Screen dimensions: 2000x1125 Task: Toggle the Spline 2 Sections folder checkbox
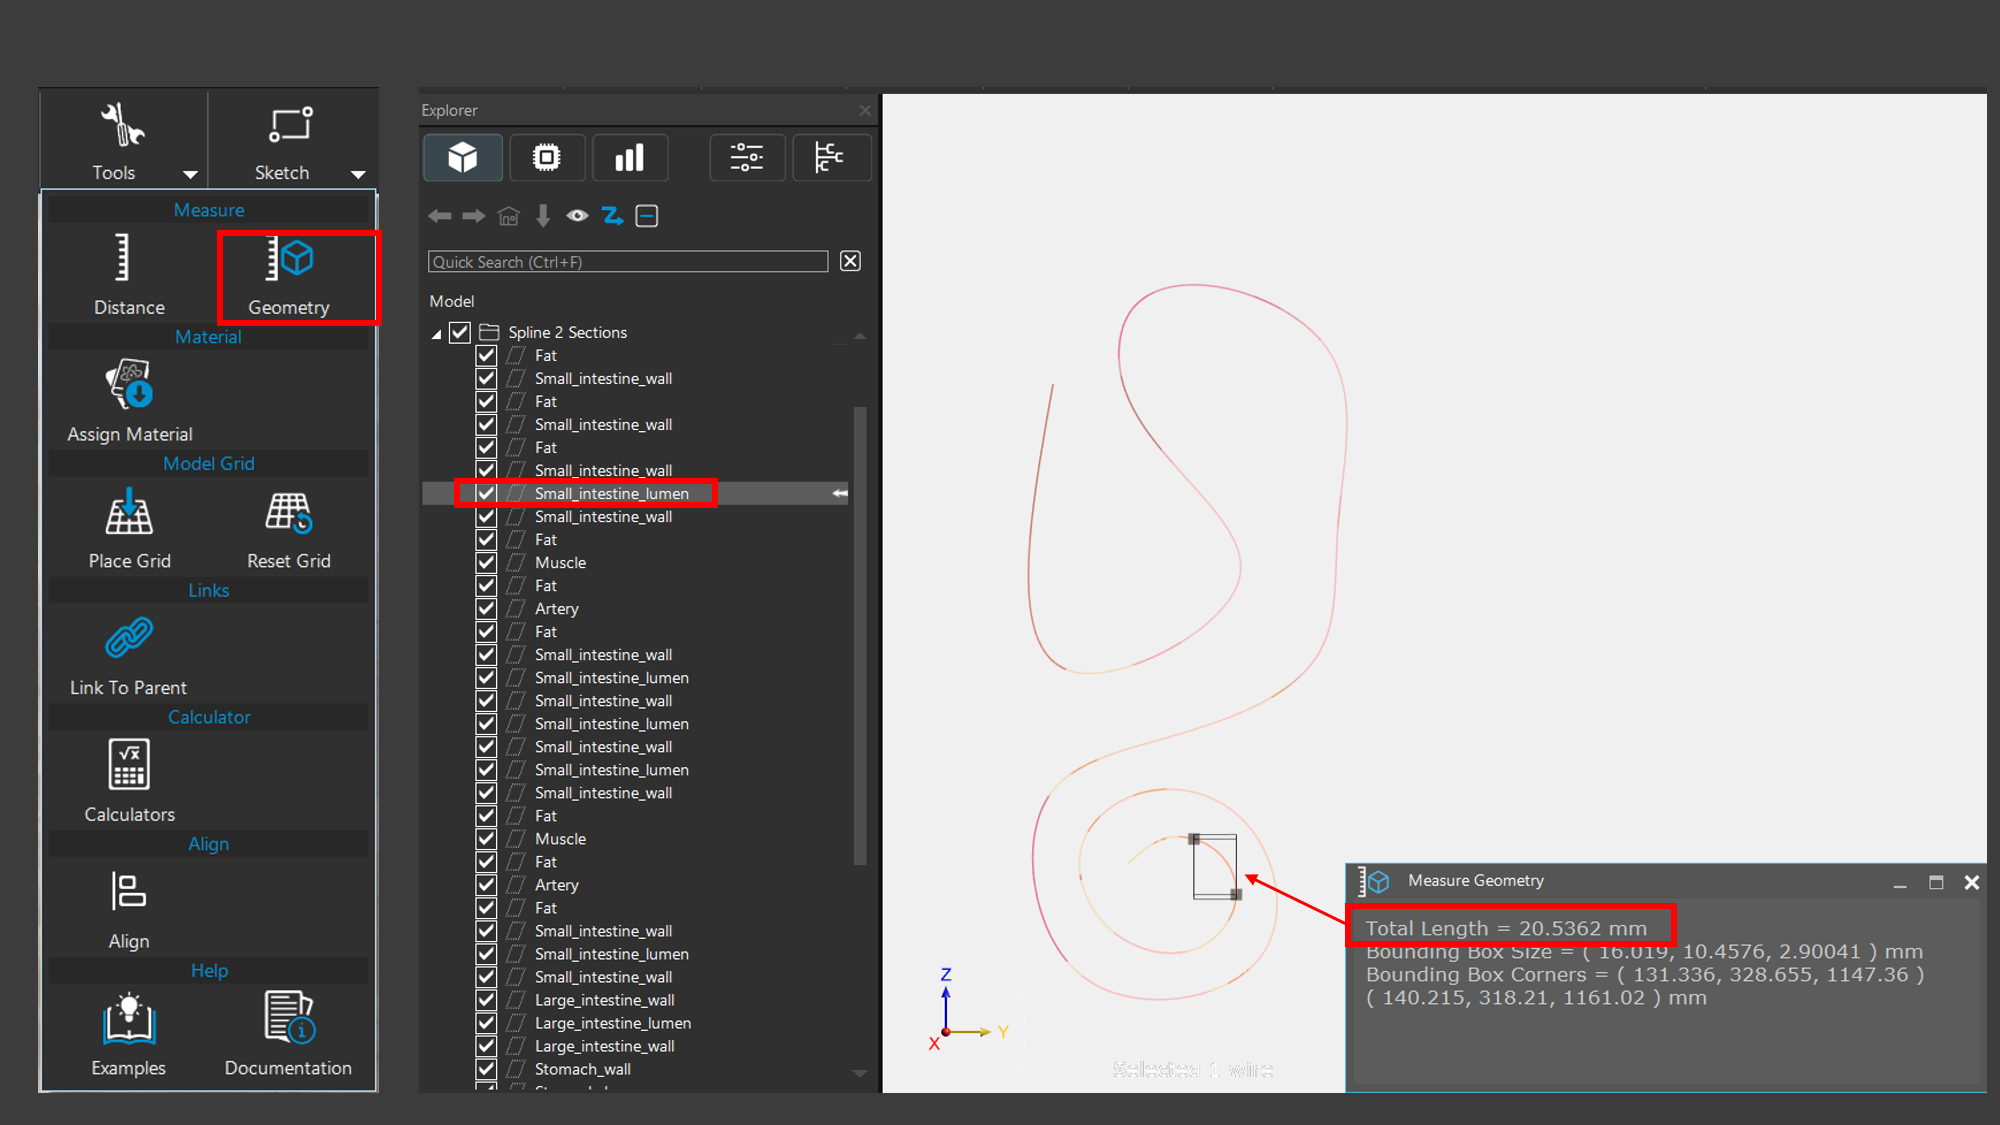click(x=460, y=332)
